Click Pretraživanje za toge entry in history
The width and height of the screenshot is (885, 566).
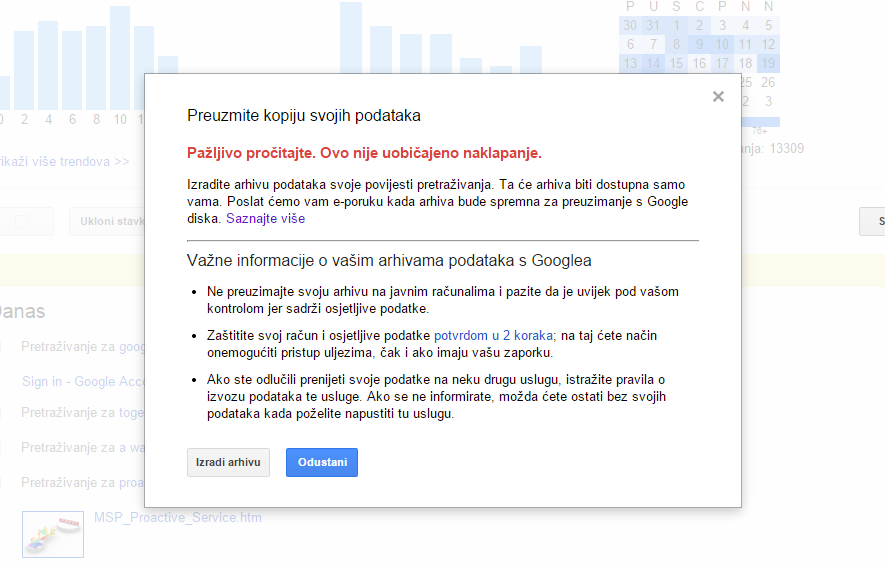point(82,413)
